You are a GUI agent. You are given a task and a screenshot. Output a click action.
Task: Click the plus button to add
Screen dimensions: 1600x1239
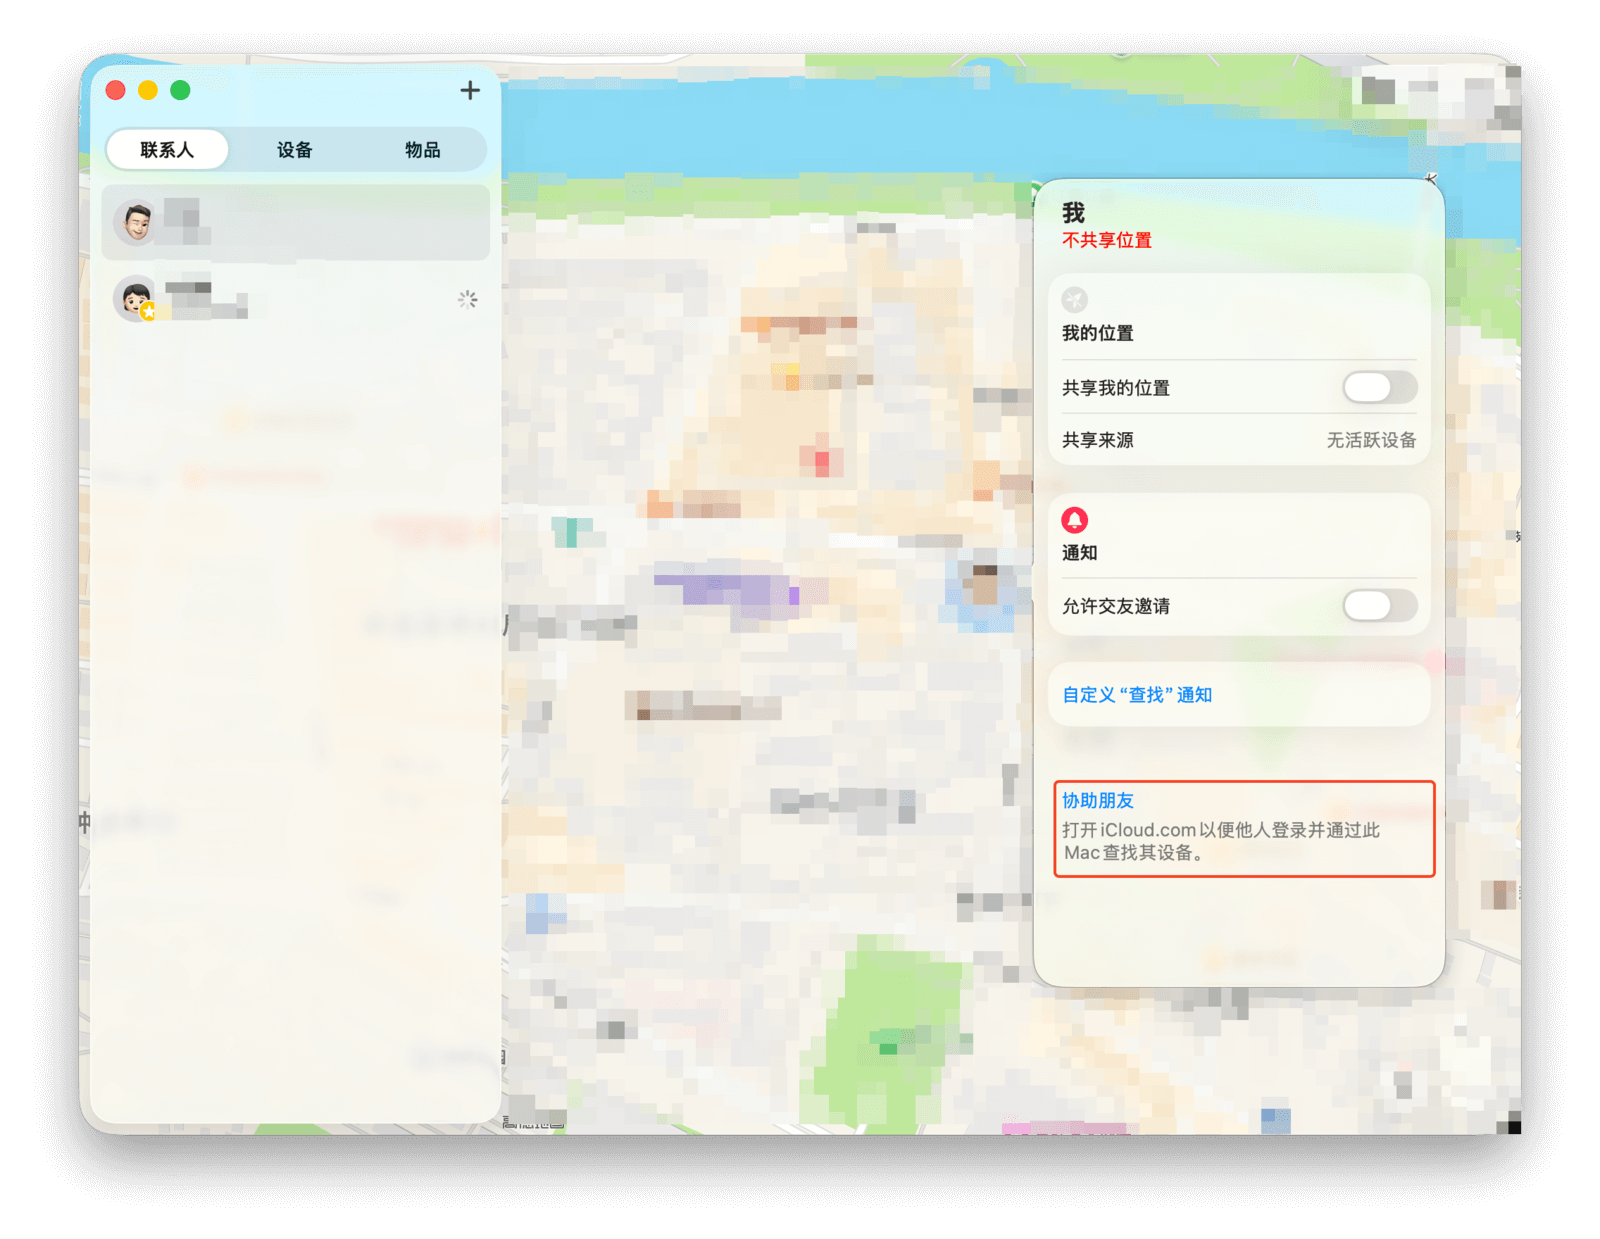[x=470, y=91]
